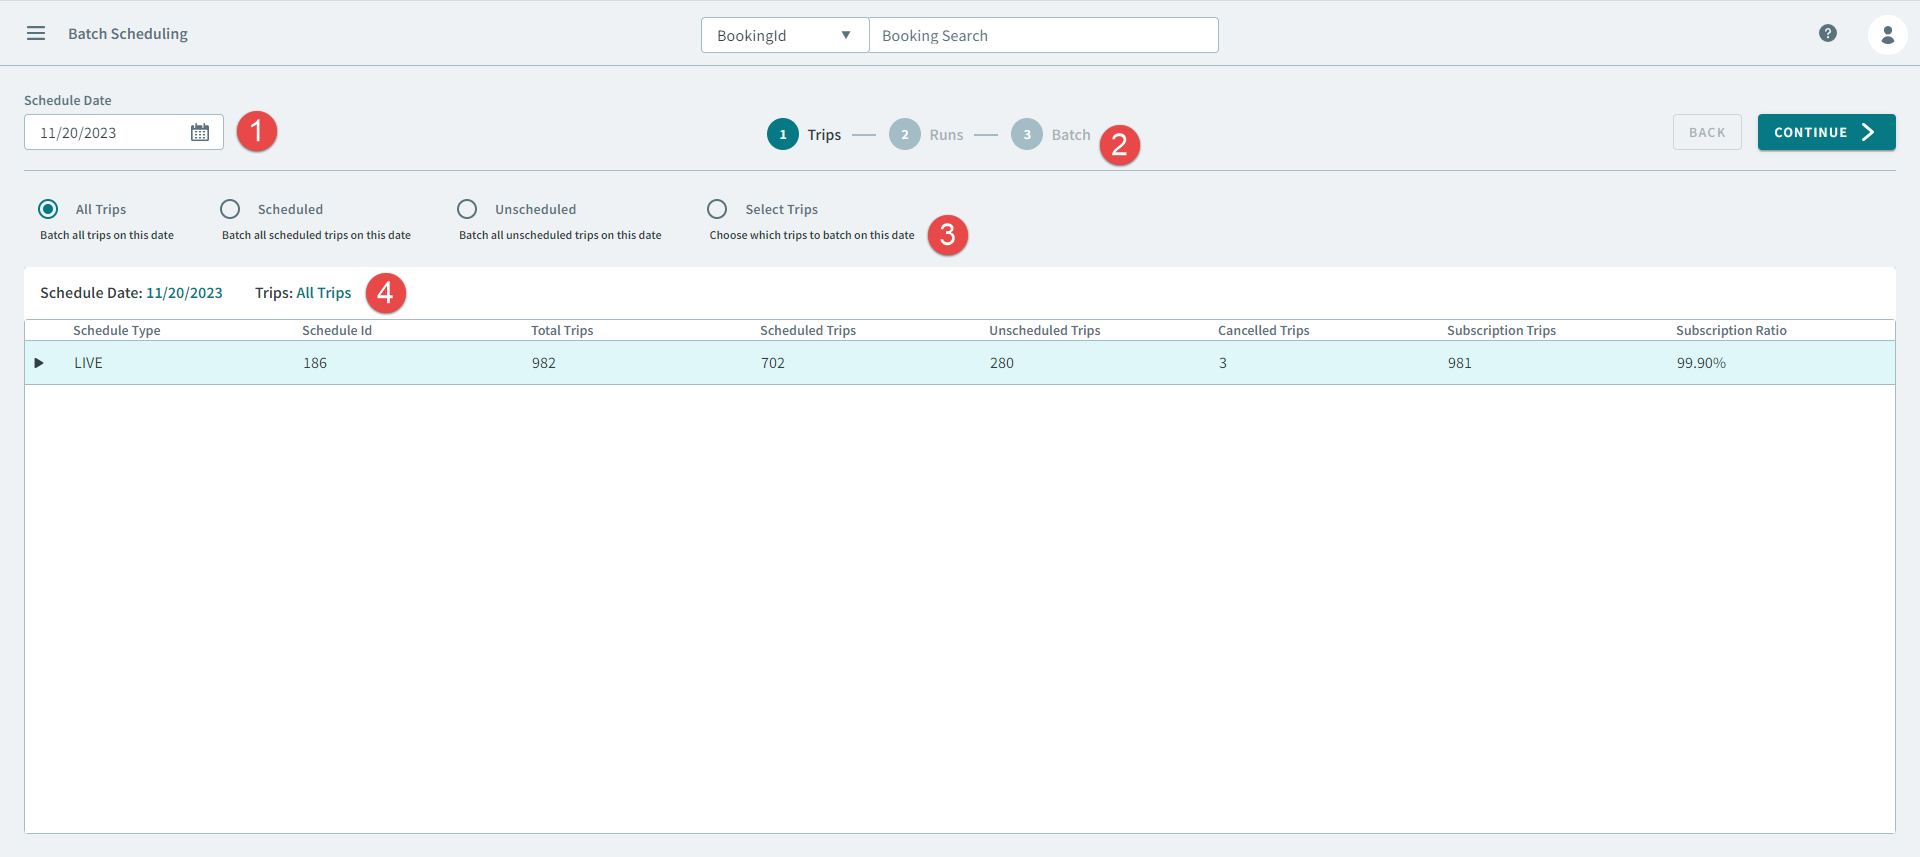1920x857 pixels.
Task: Open the BookingId search type dropdown
Action: 785,35
